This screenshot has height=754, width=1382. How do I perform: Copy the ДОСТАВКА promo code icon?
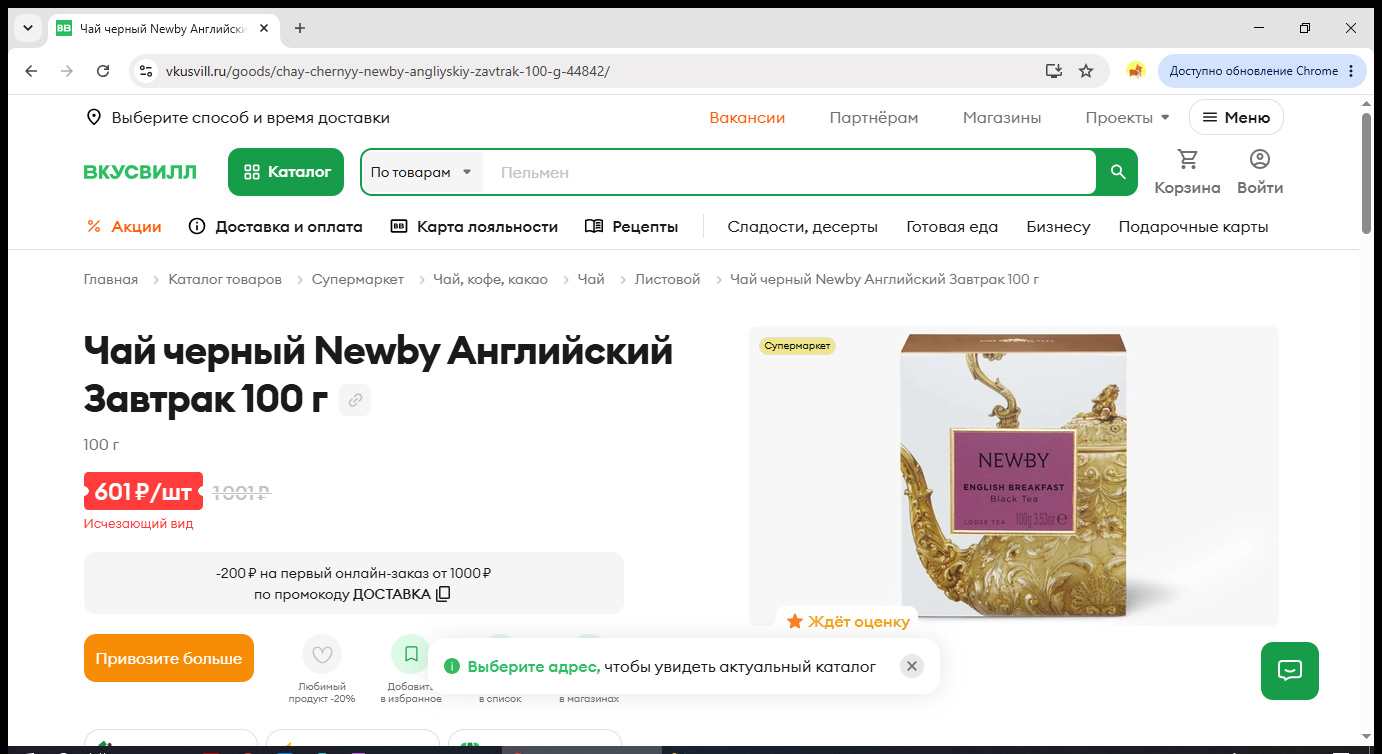pos(443,594)
